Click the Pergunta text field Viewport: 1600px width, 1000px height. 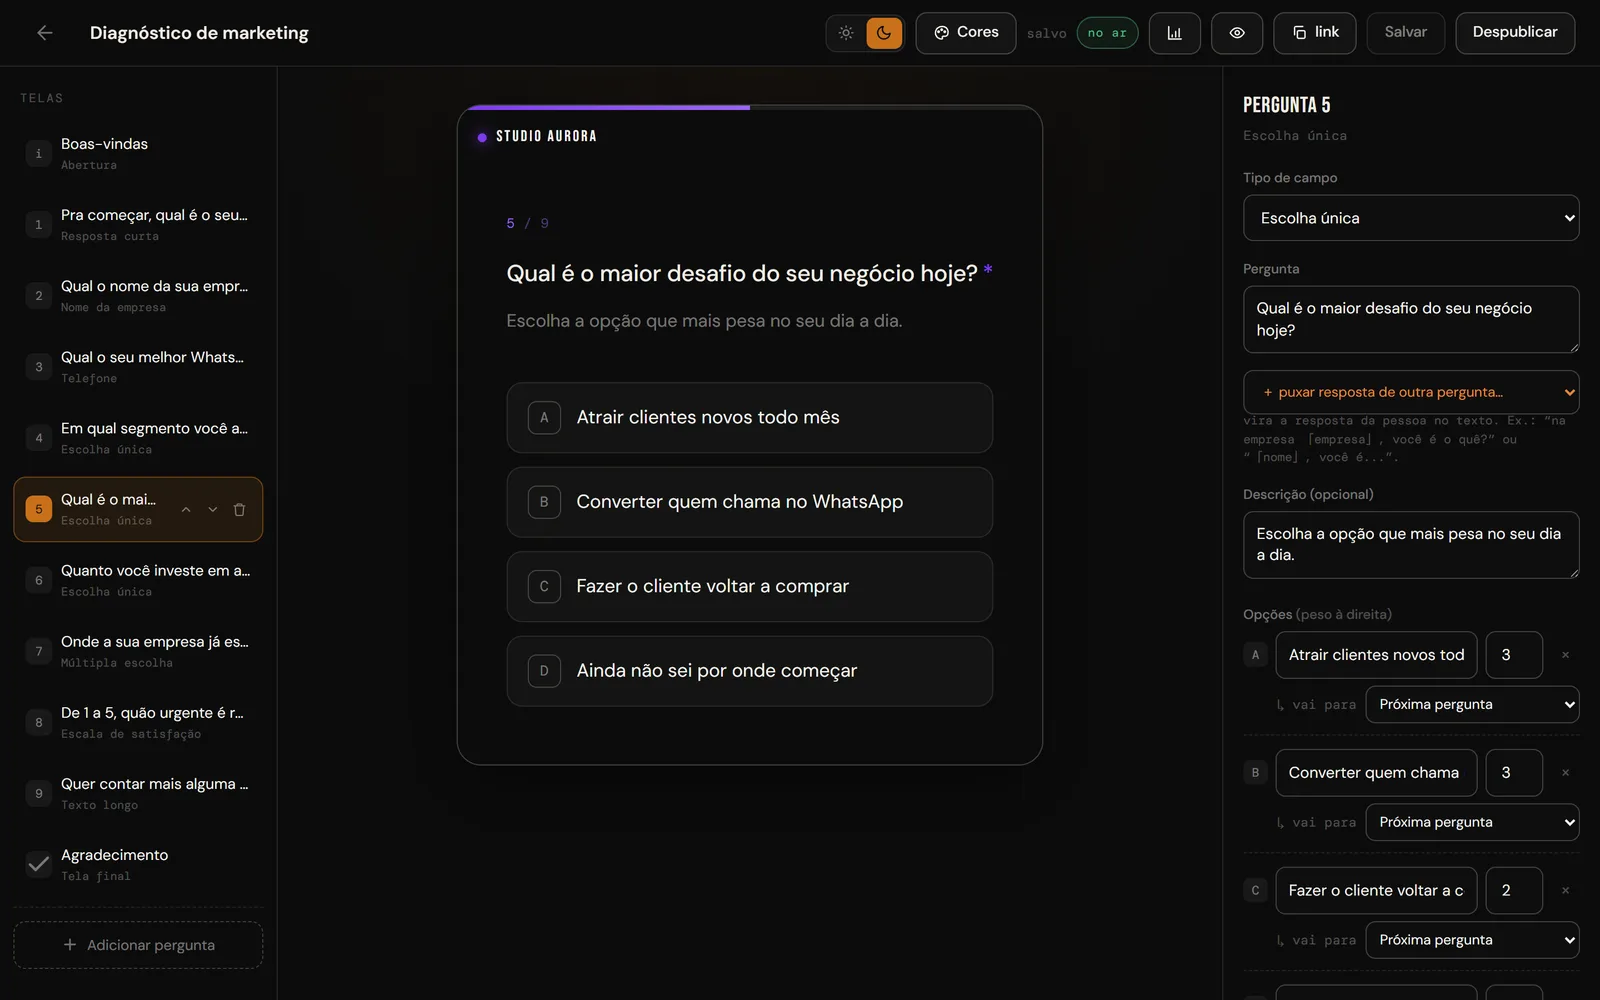1411,320
